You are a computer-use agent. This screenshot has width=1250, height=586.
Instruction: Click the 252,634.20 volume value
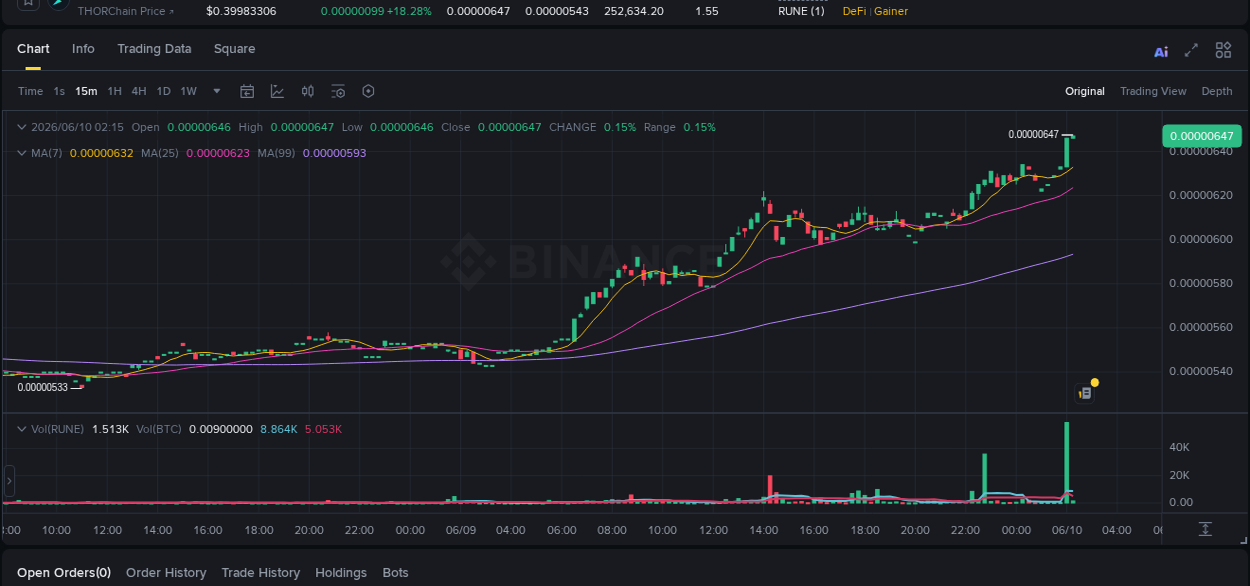pos(634,11)
